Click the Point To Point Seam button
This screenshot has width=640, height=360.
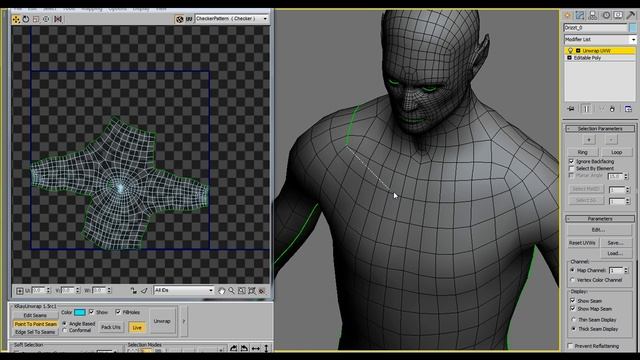[x=35, y=324]
